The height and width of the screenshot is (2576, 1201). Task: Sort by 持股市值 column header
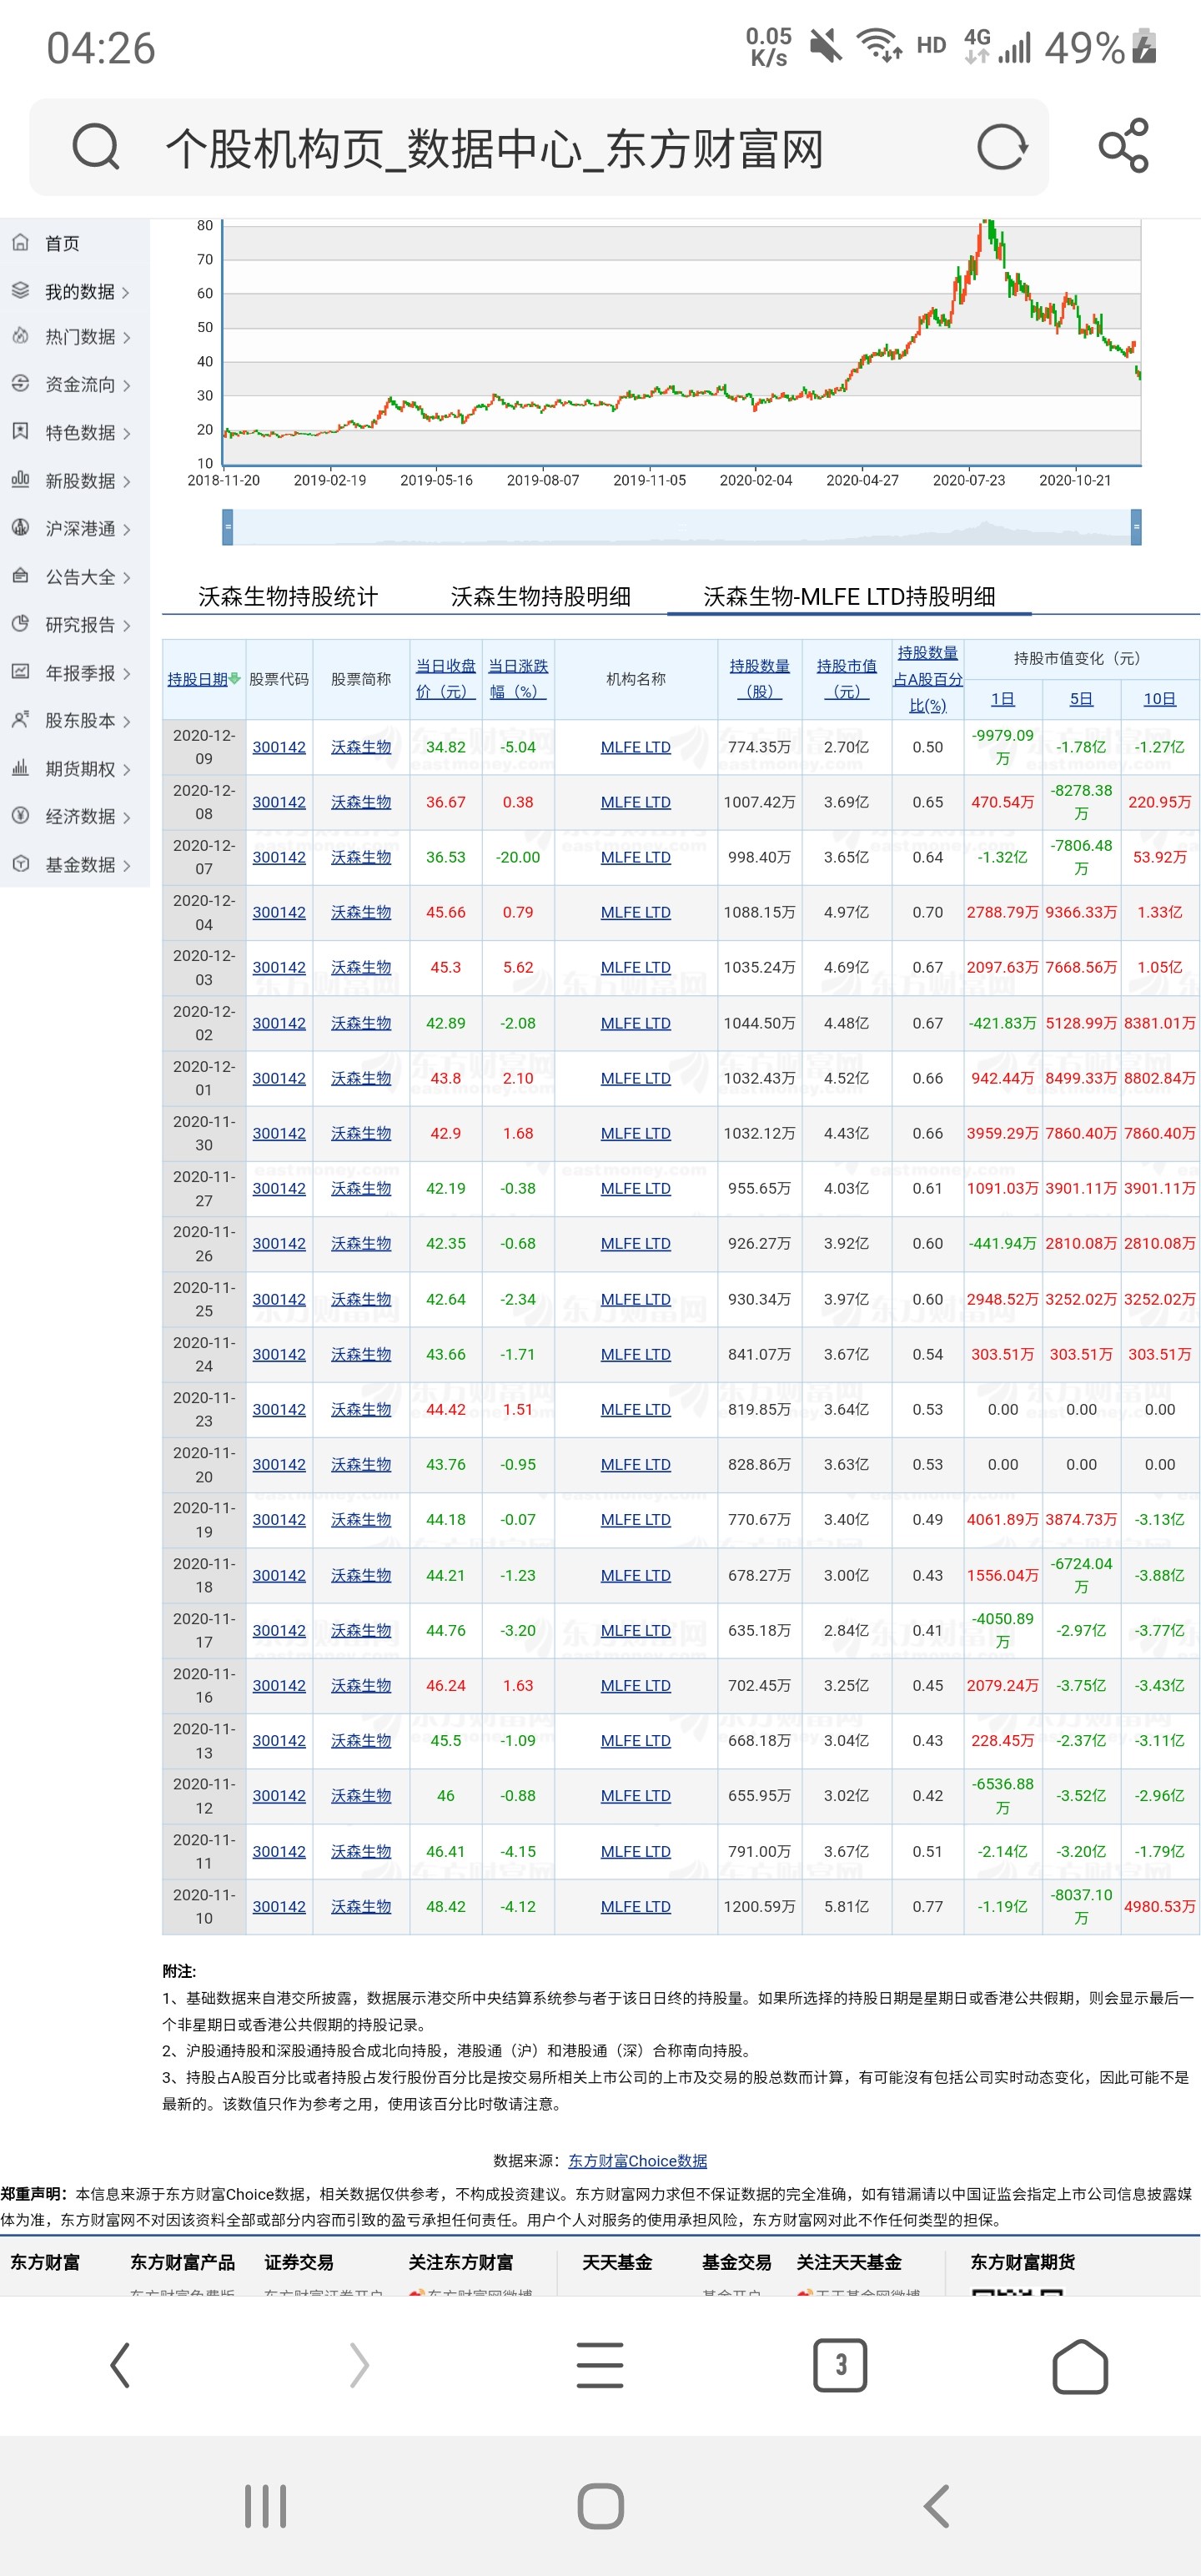pos(846,679)
